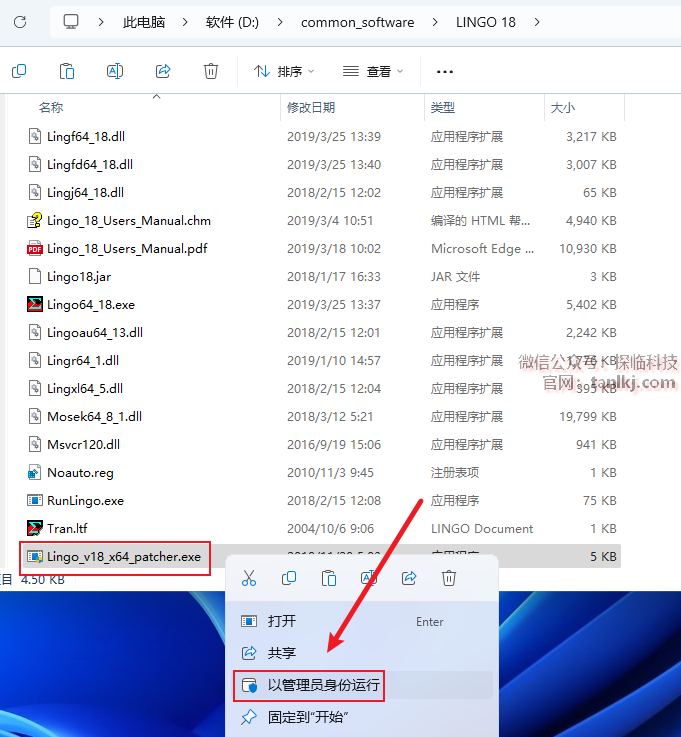Click the Lingo18.jar blank file icon
Viewport: 681px width, 737px height.
click(35, 276)
